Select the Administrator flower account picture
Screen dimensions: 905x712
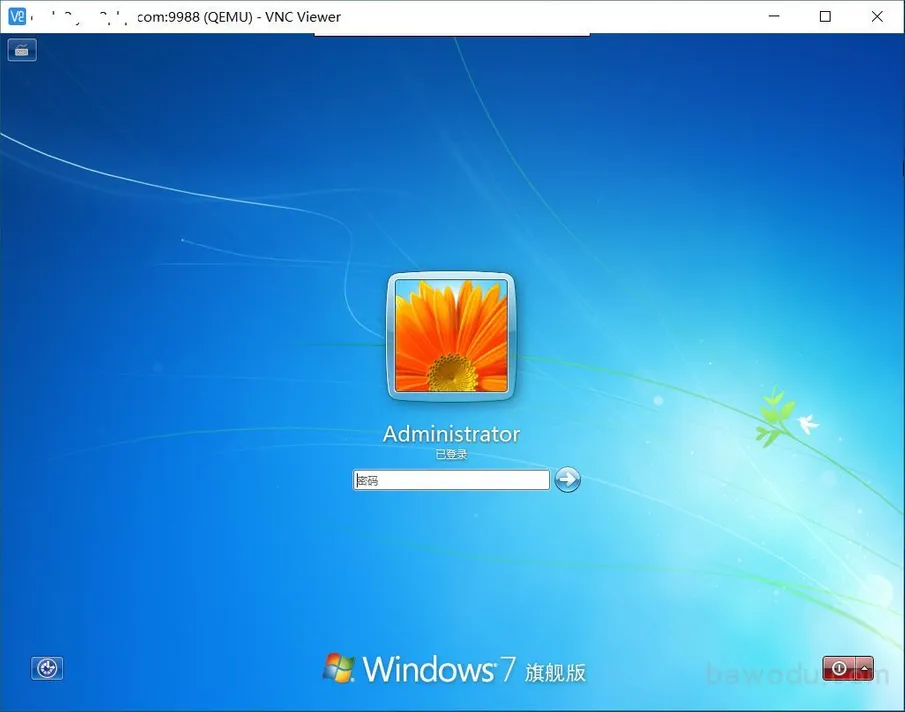pyautogui.click(x=451, y=336)
